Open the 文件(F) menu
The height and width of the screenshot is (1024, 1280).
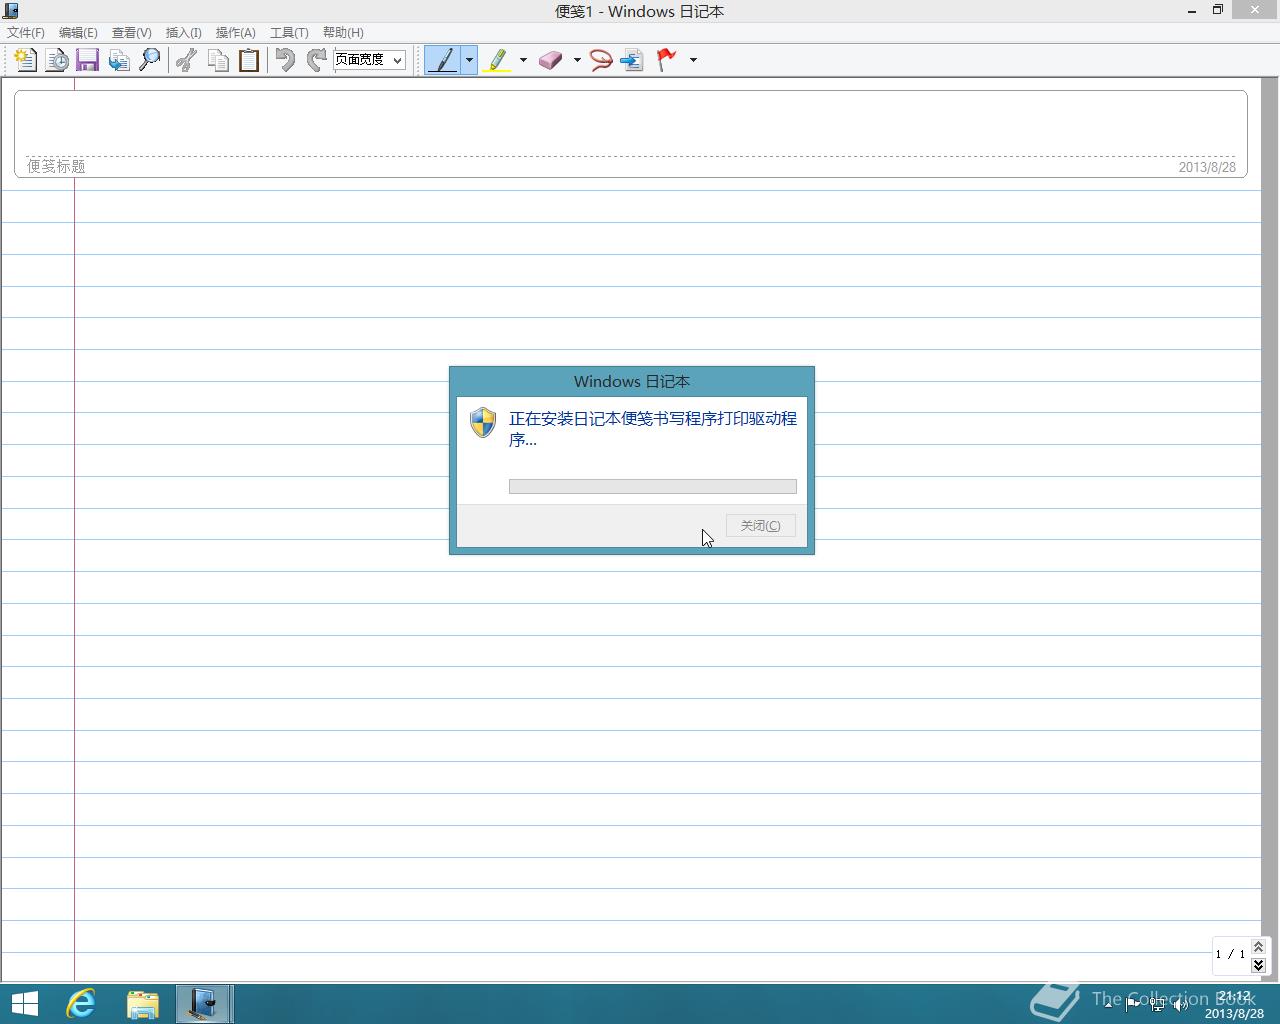coord(26,33)
